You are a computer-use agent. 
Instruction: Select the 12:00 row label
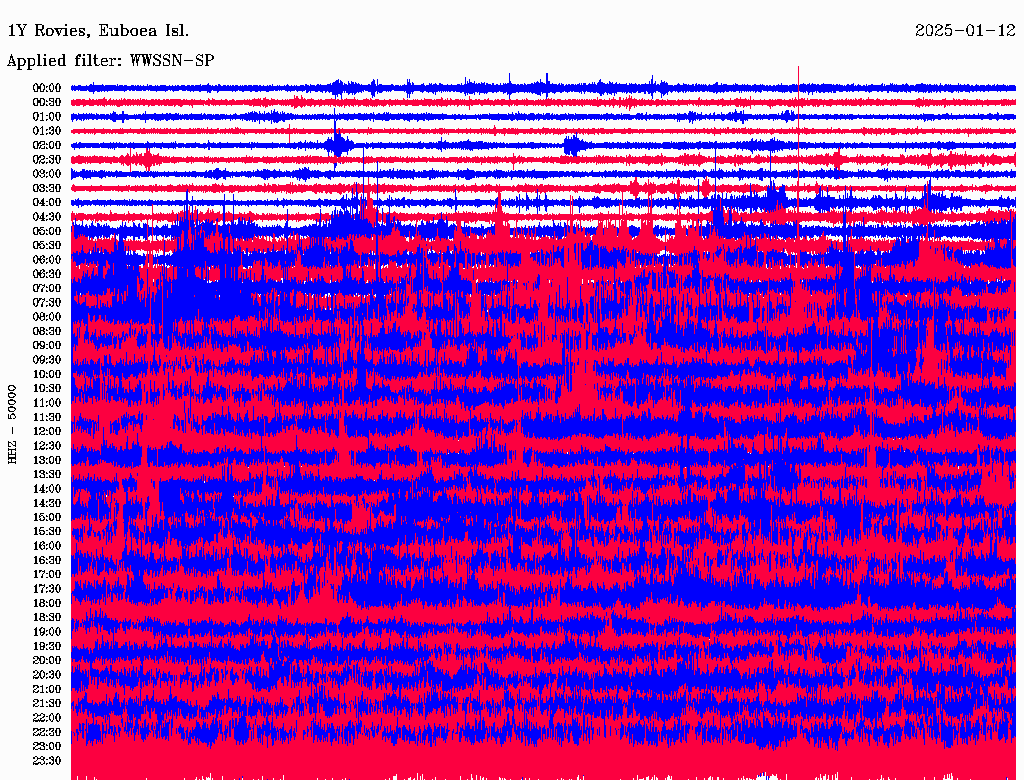pyautogui.click(x=47, y=431)
